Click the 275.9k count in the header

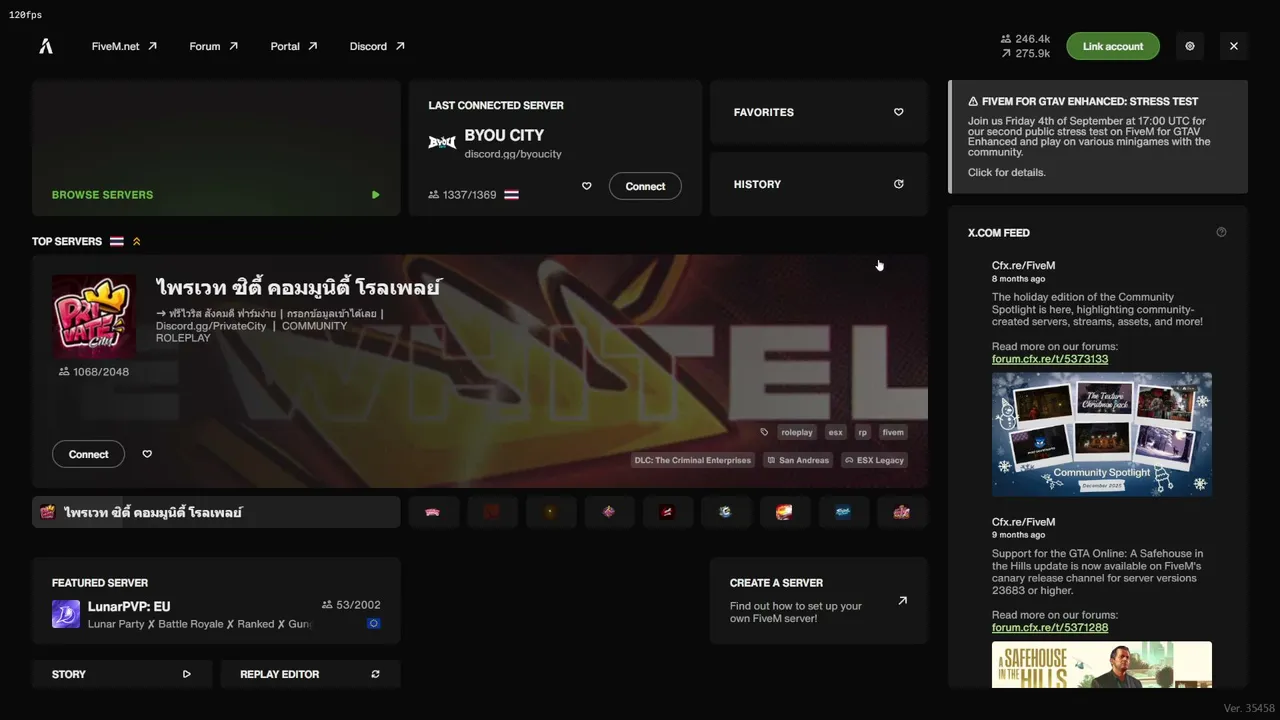pos(1025,53)
